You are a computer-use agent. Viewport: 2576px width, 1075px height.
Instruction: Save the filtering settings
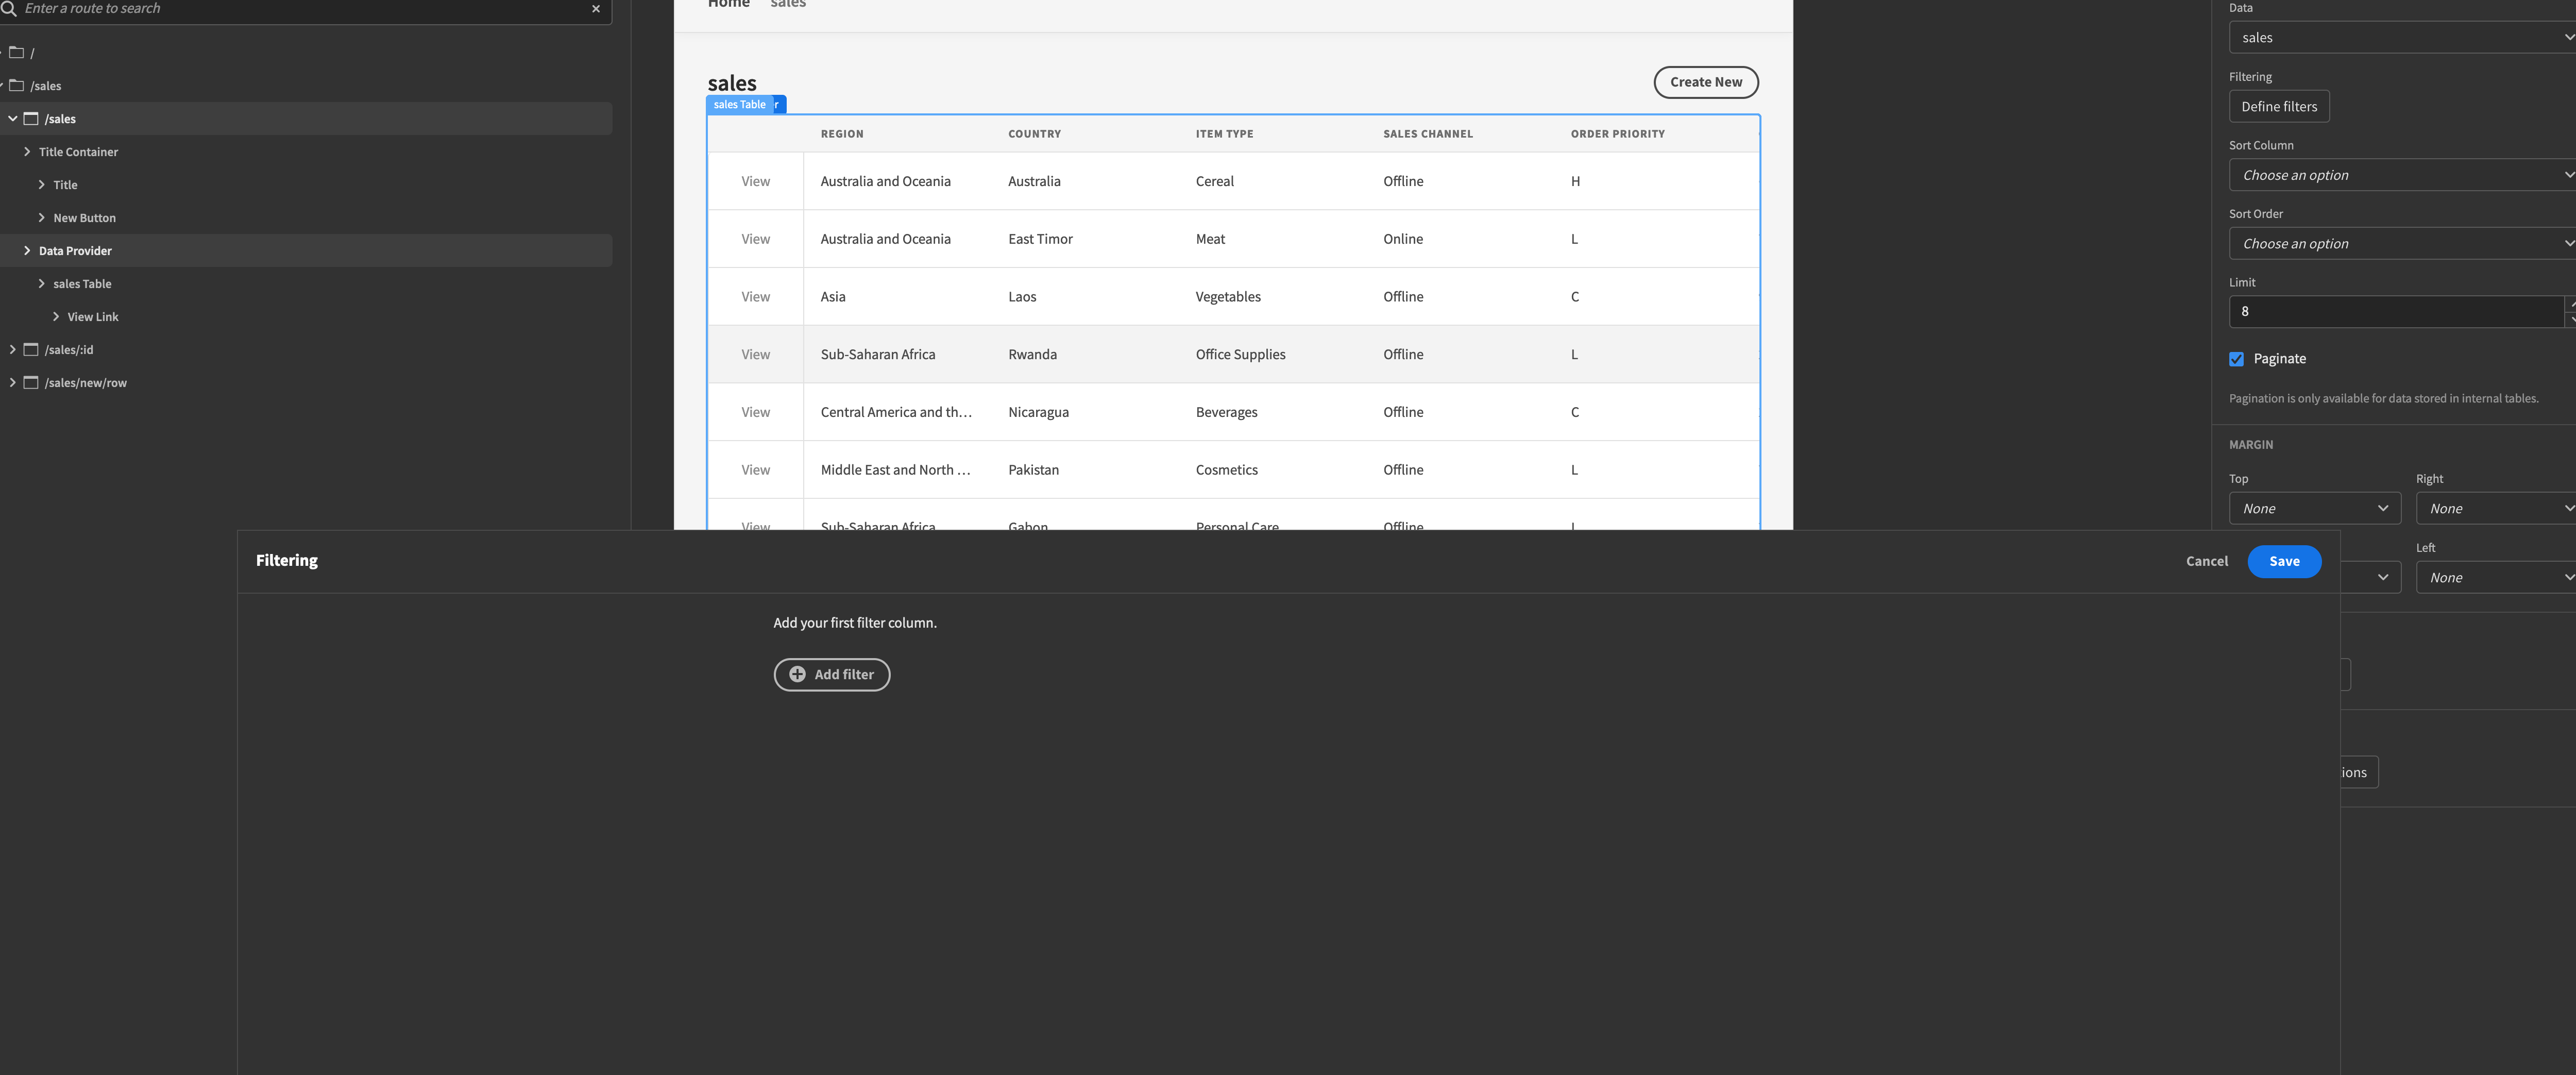2284,561
